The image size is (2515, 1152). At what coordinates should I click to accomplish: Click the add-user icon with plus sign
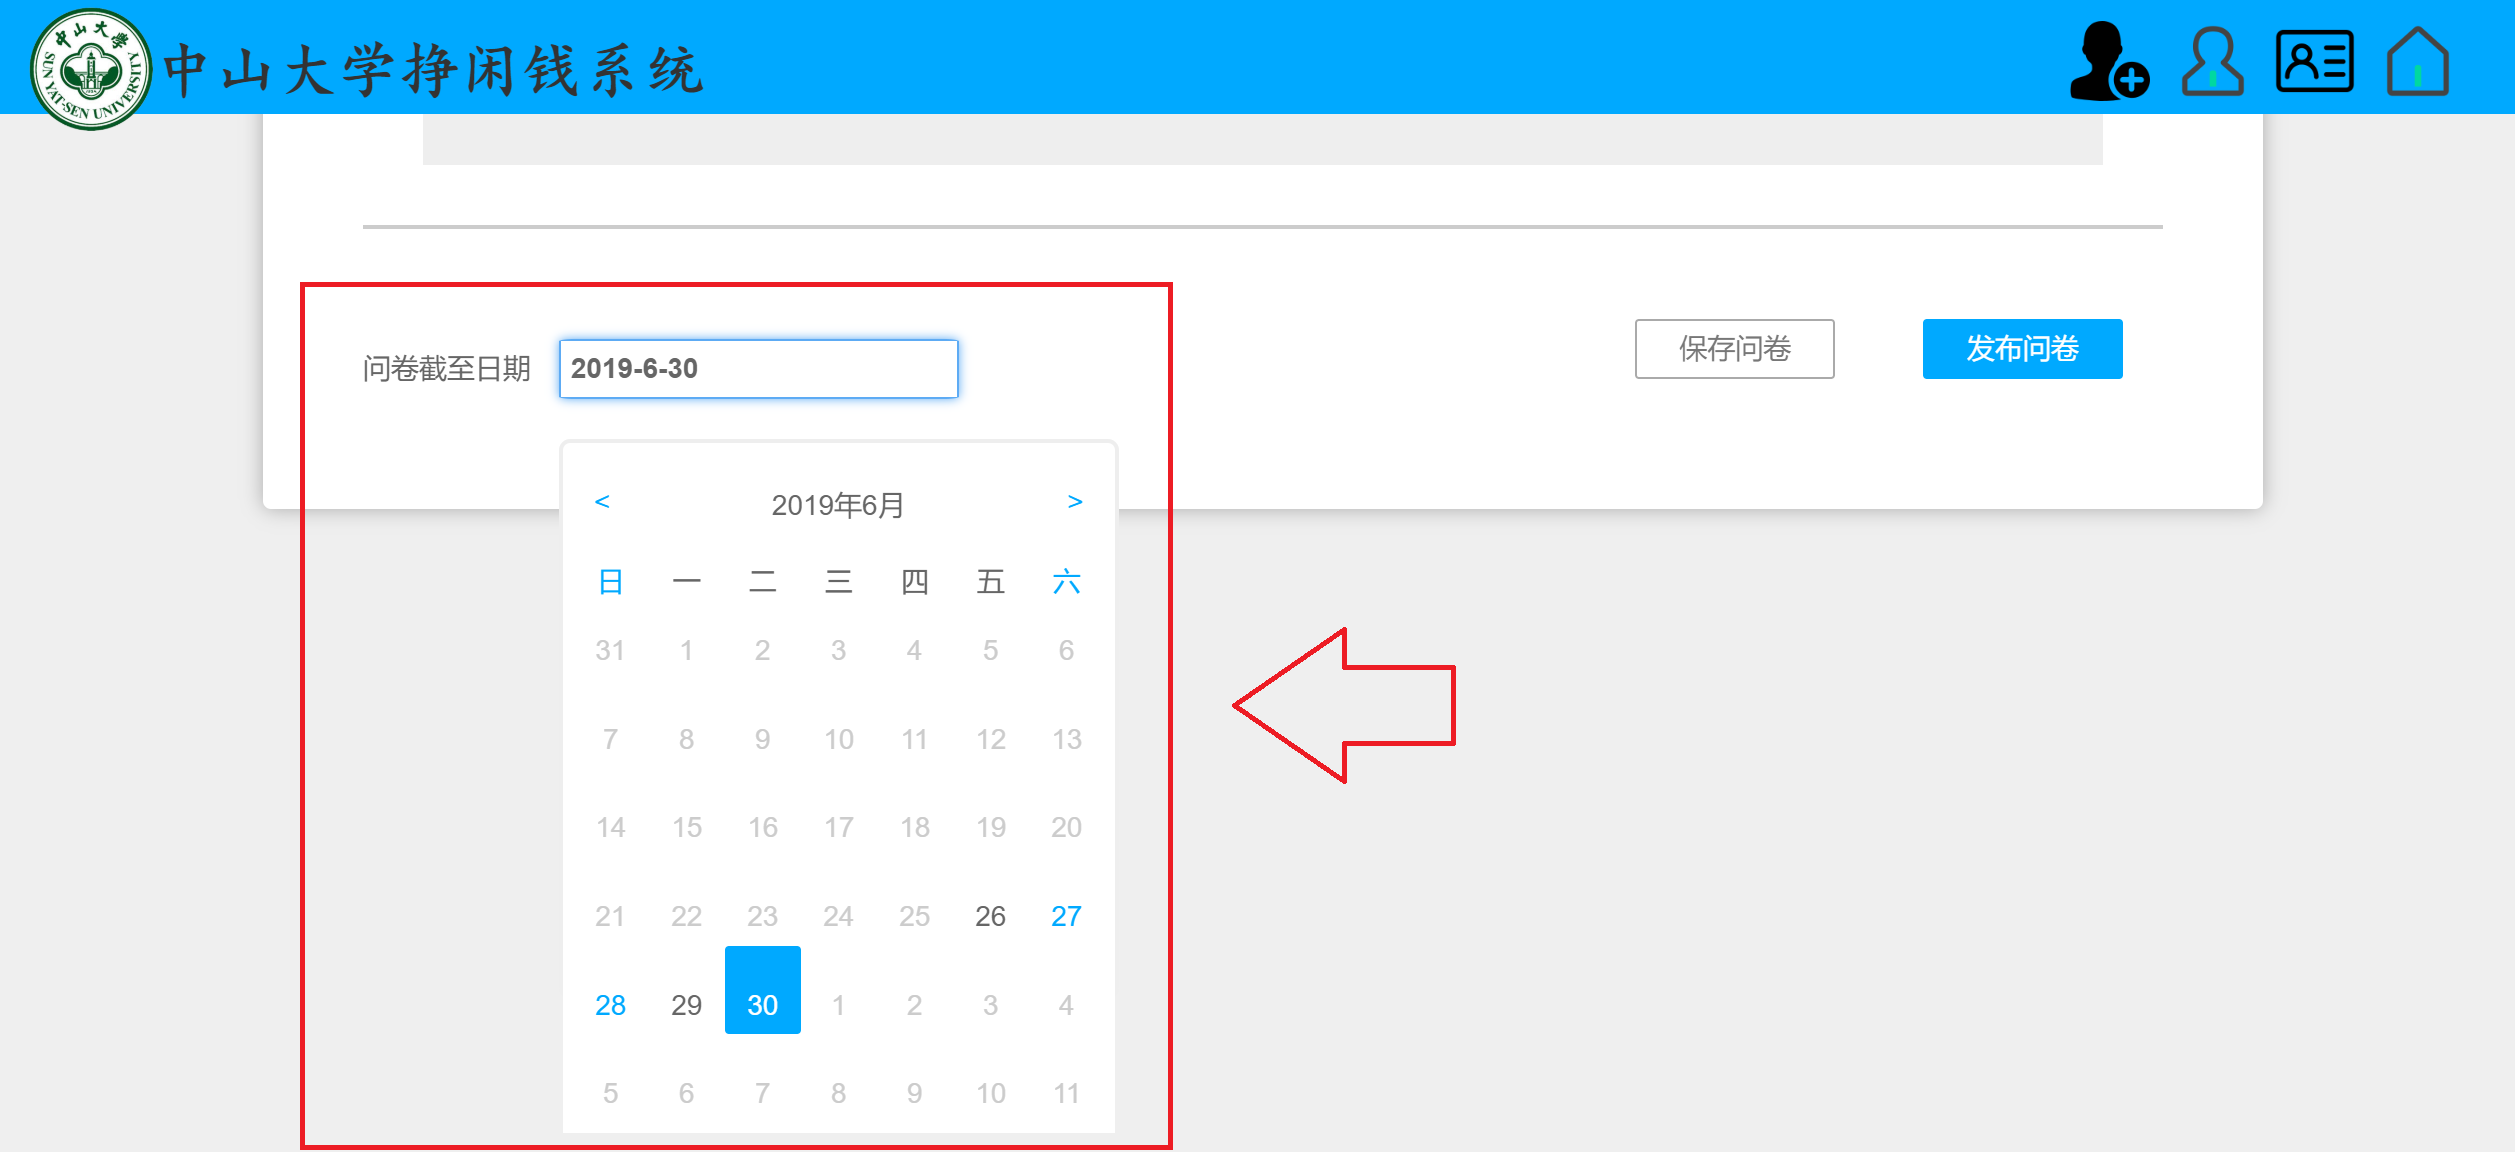tap(2109, 62)
